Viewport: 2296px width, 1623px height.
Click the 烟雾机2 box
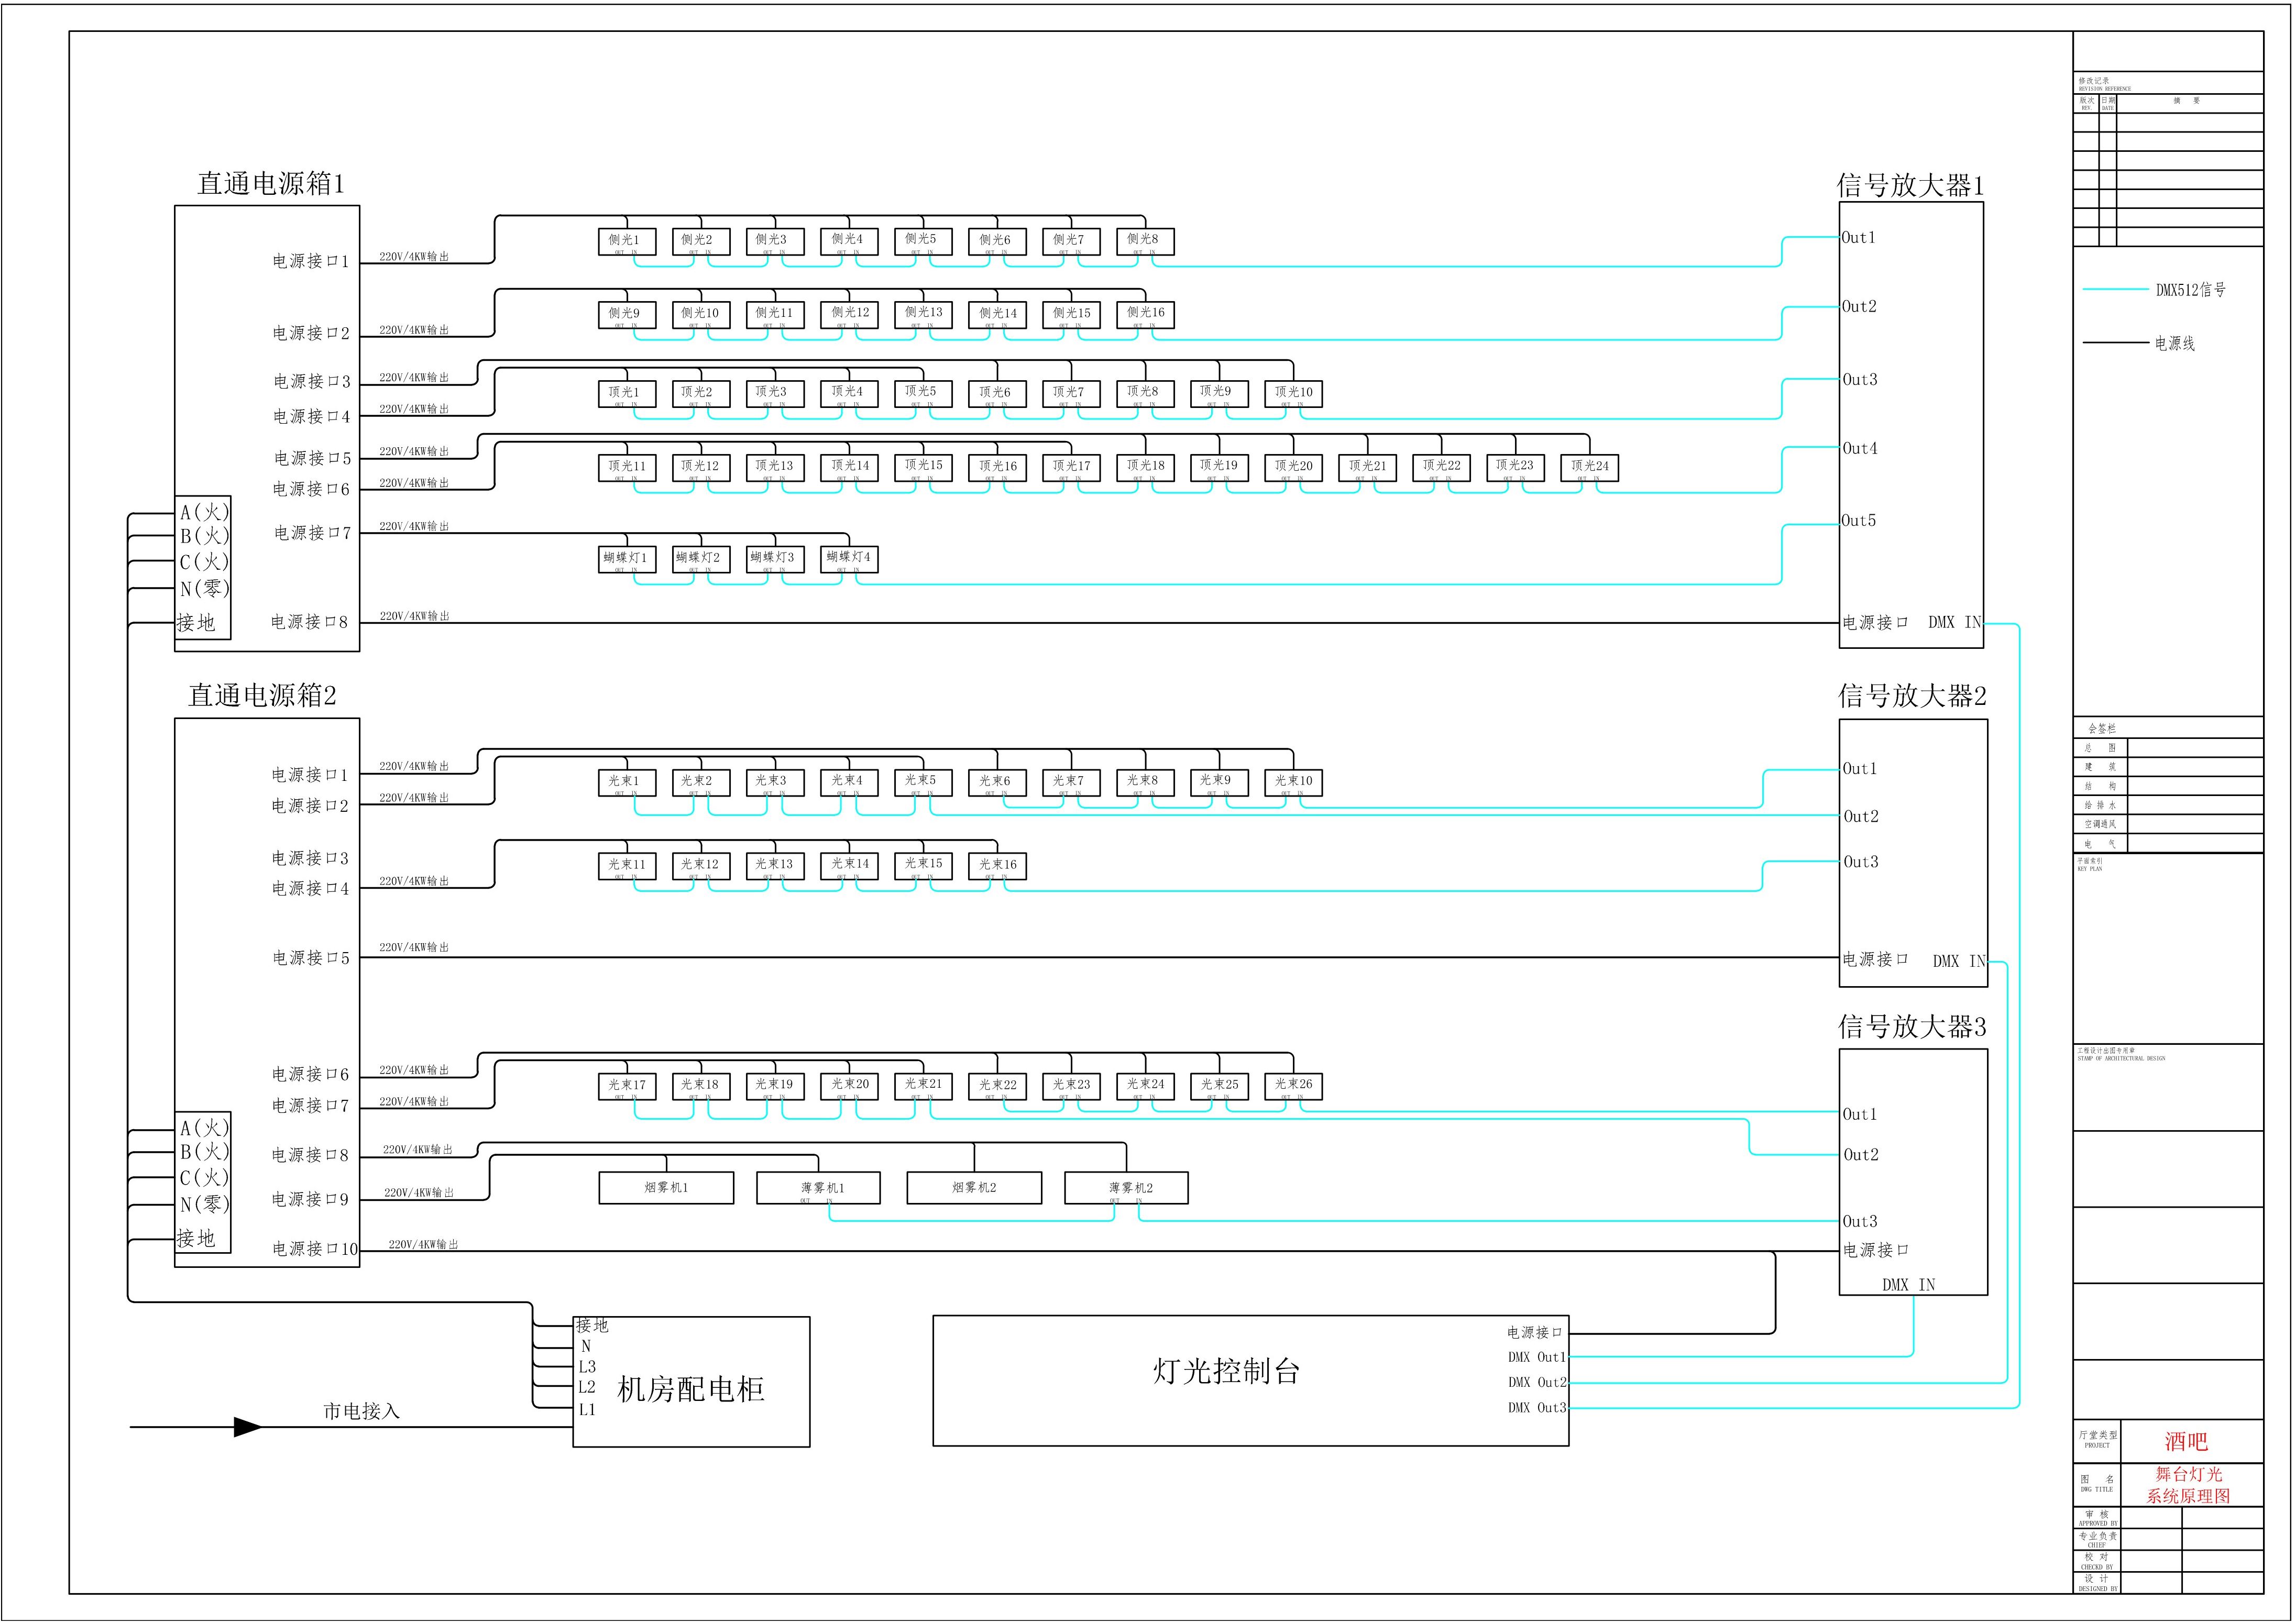(x=974, y=1188)
